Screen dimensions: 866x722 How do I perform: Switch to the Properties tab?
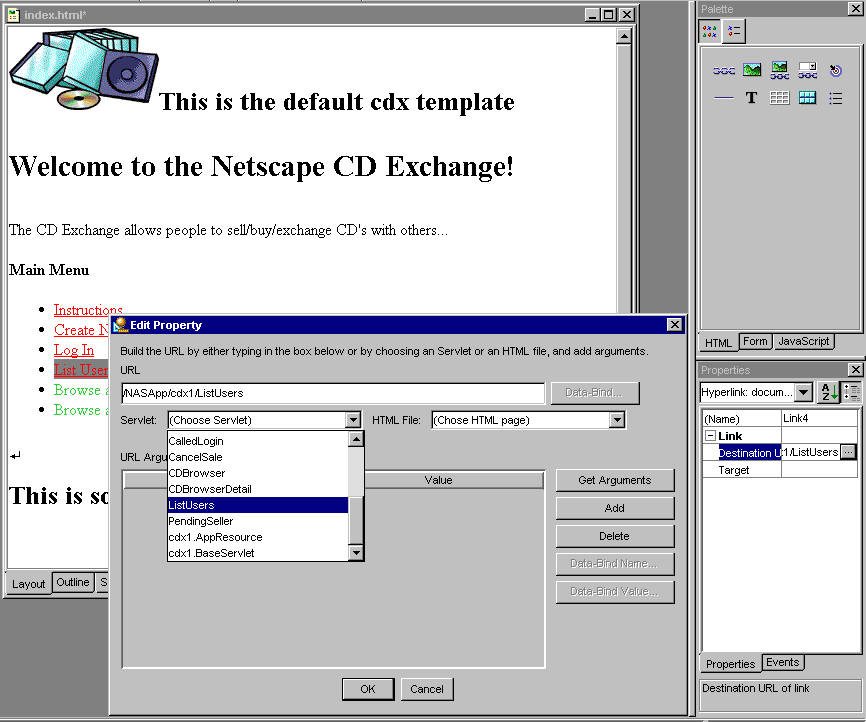tap(730, 663)
